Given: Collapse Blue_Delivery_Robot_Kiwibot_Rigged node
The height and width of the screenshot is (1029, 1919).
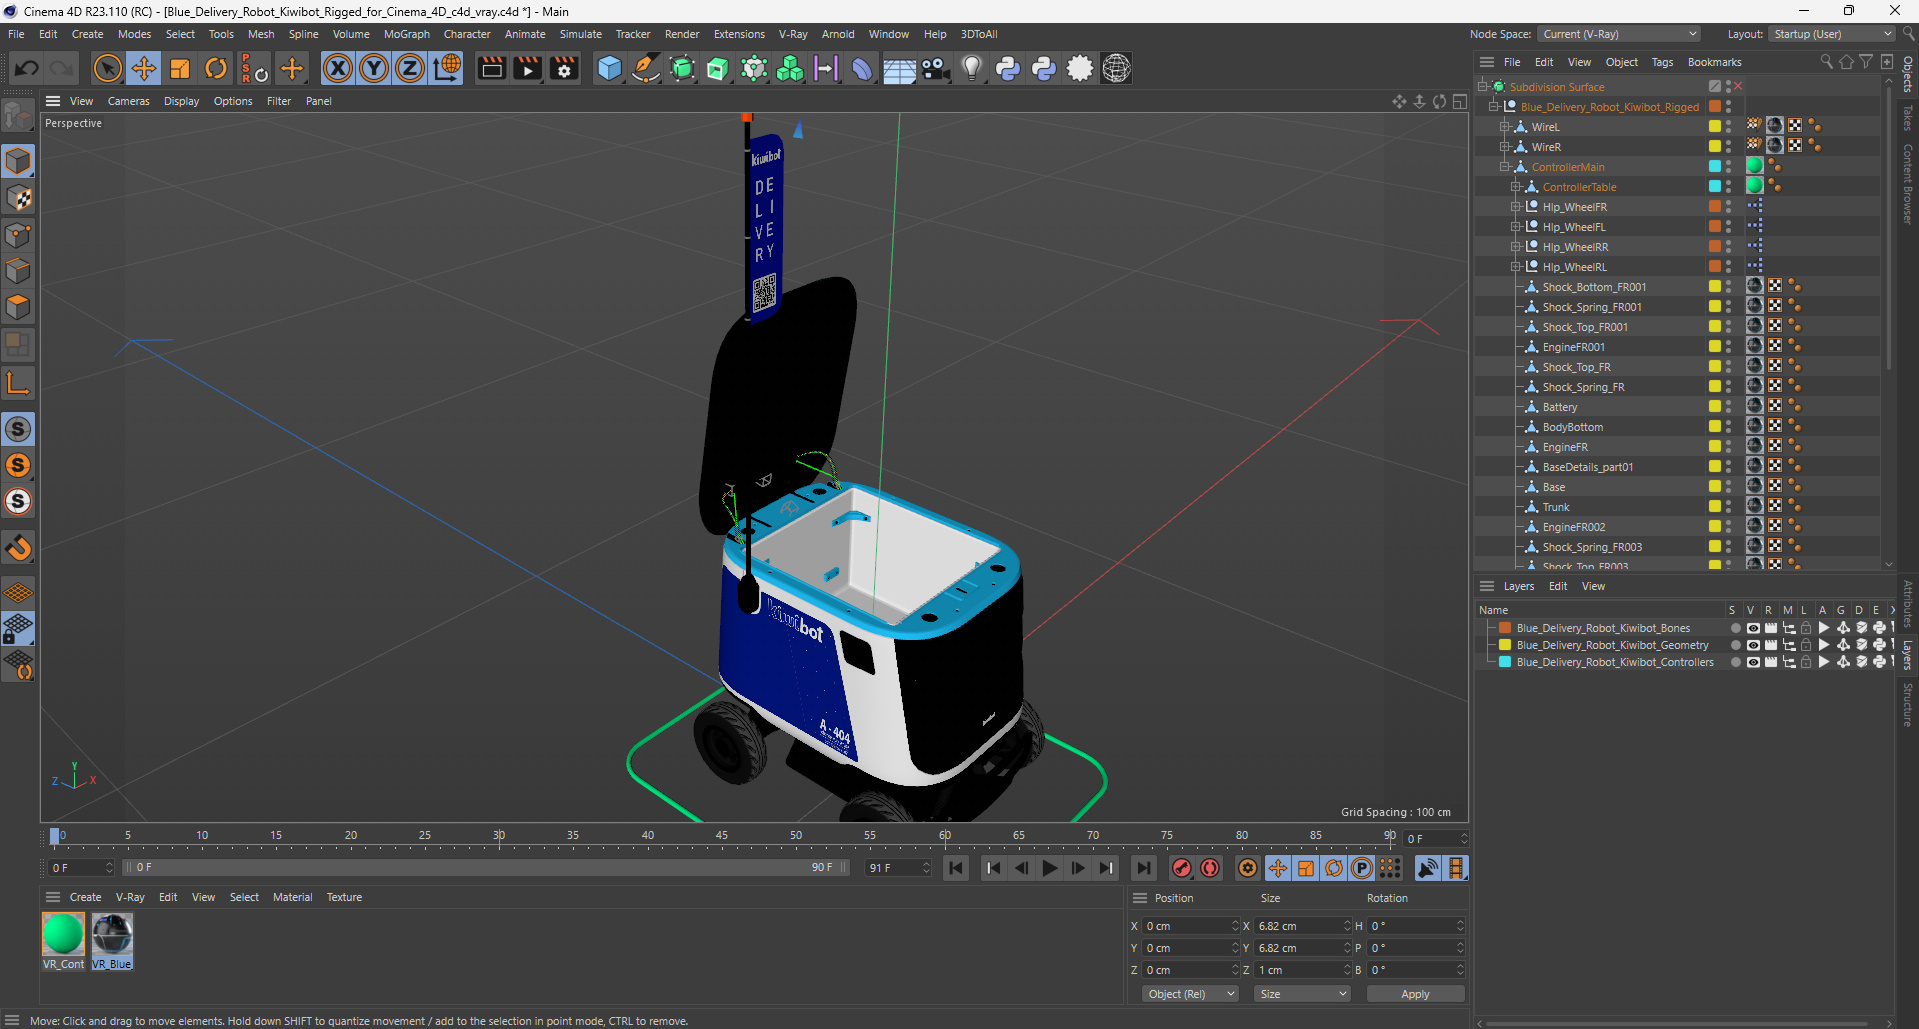Looking at the screenshot, I should (x=1494, y=107).
